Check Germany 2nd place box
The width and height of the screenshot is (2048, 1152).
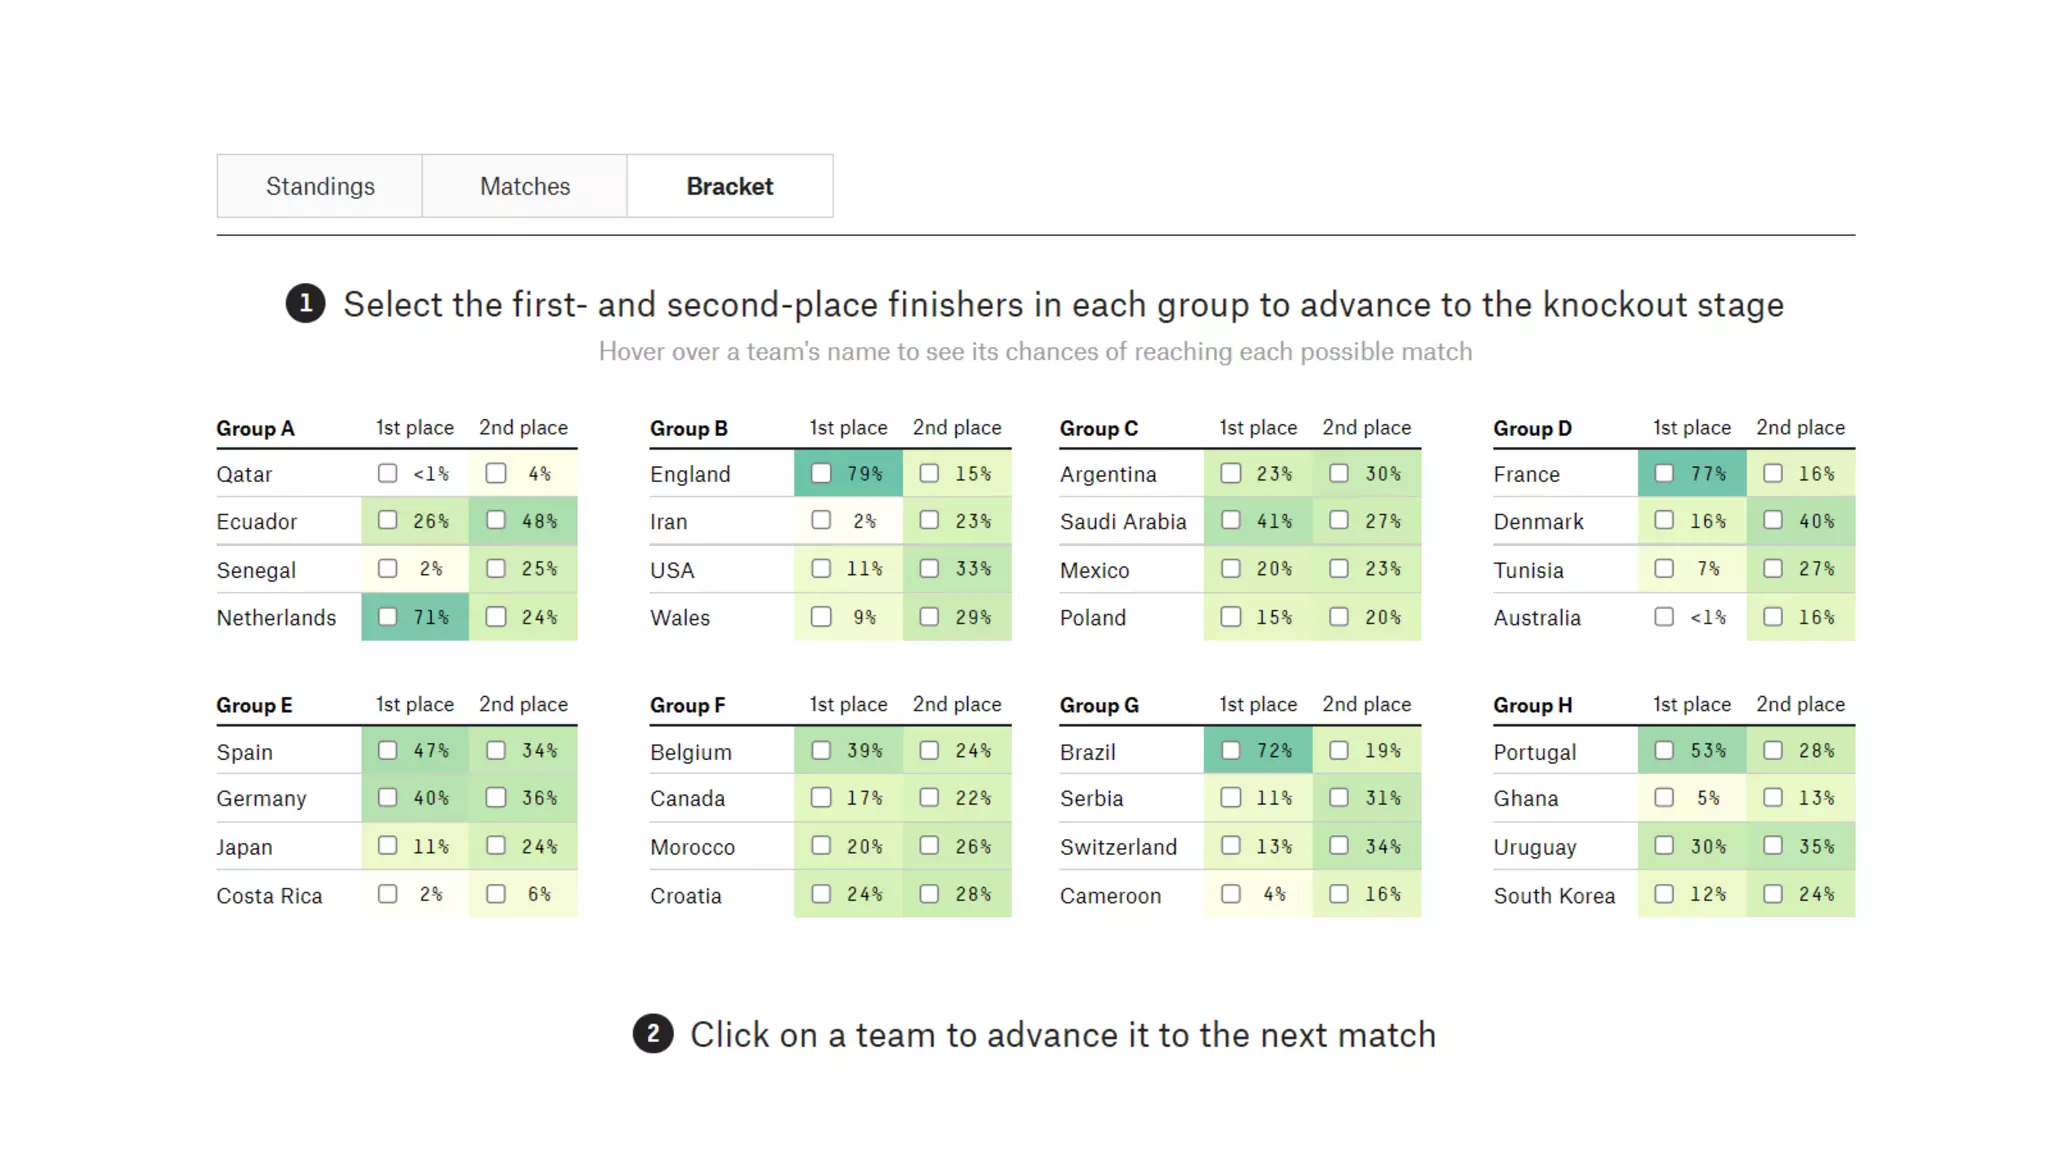(496, 797)
